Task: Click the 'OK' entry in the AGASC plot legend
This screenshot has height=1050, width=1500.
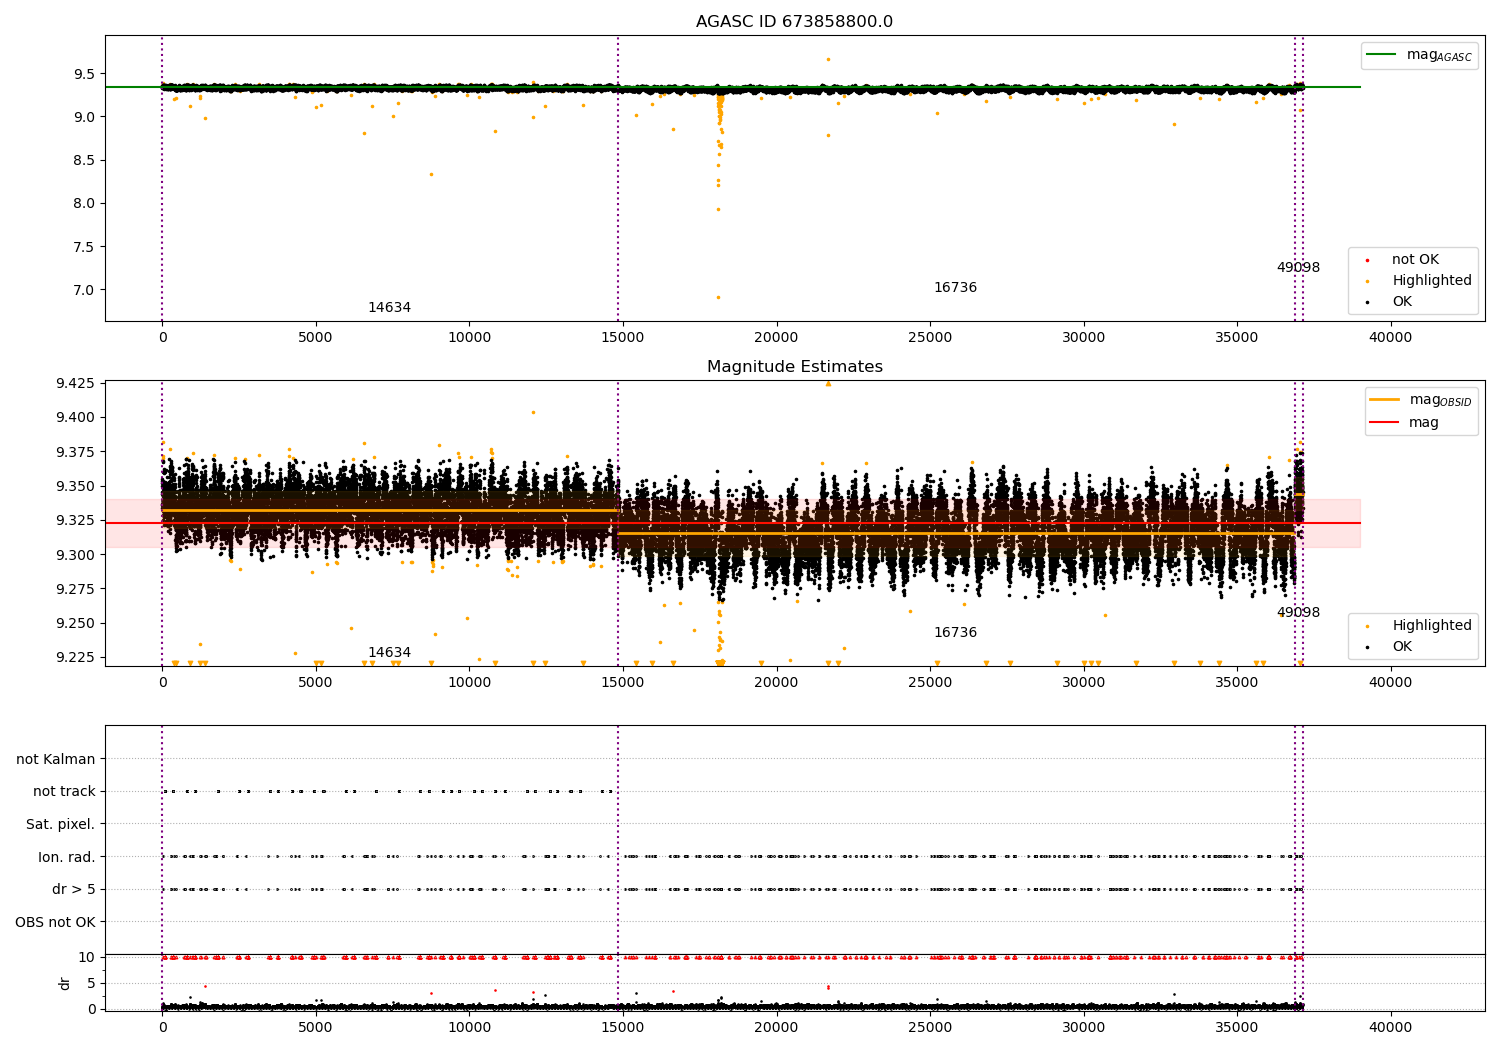Action: point(1402,302)
